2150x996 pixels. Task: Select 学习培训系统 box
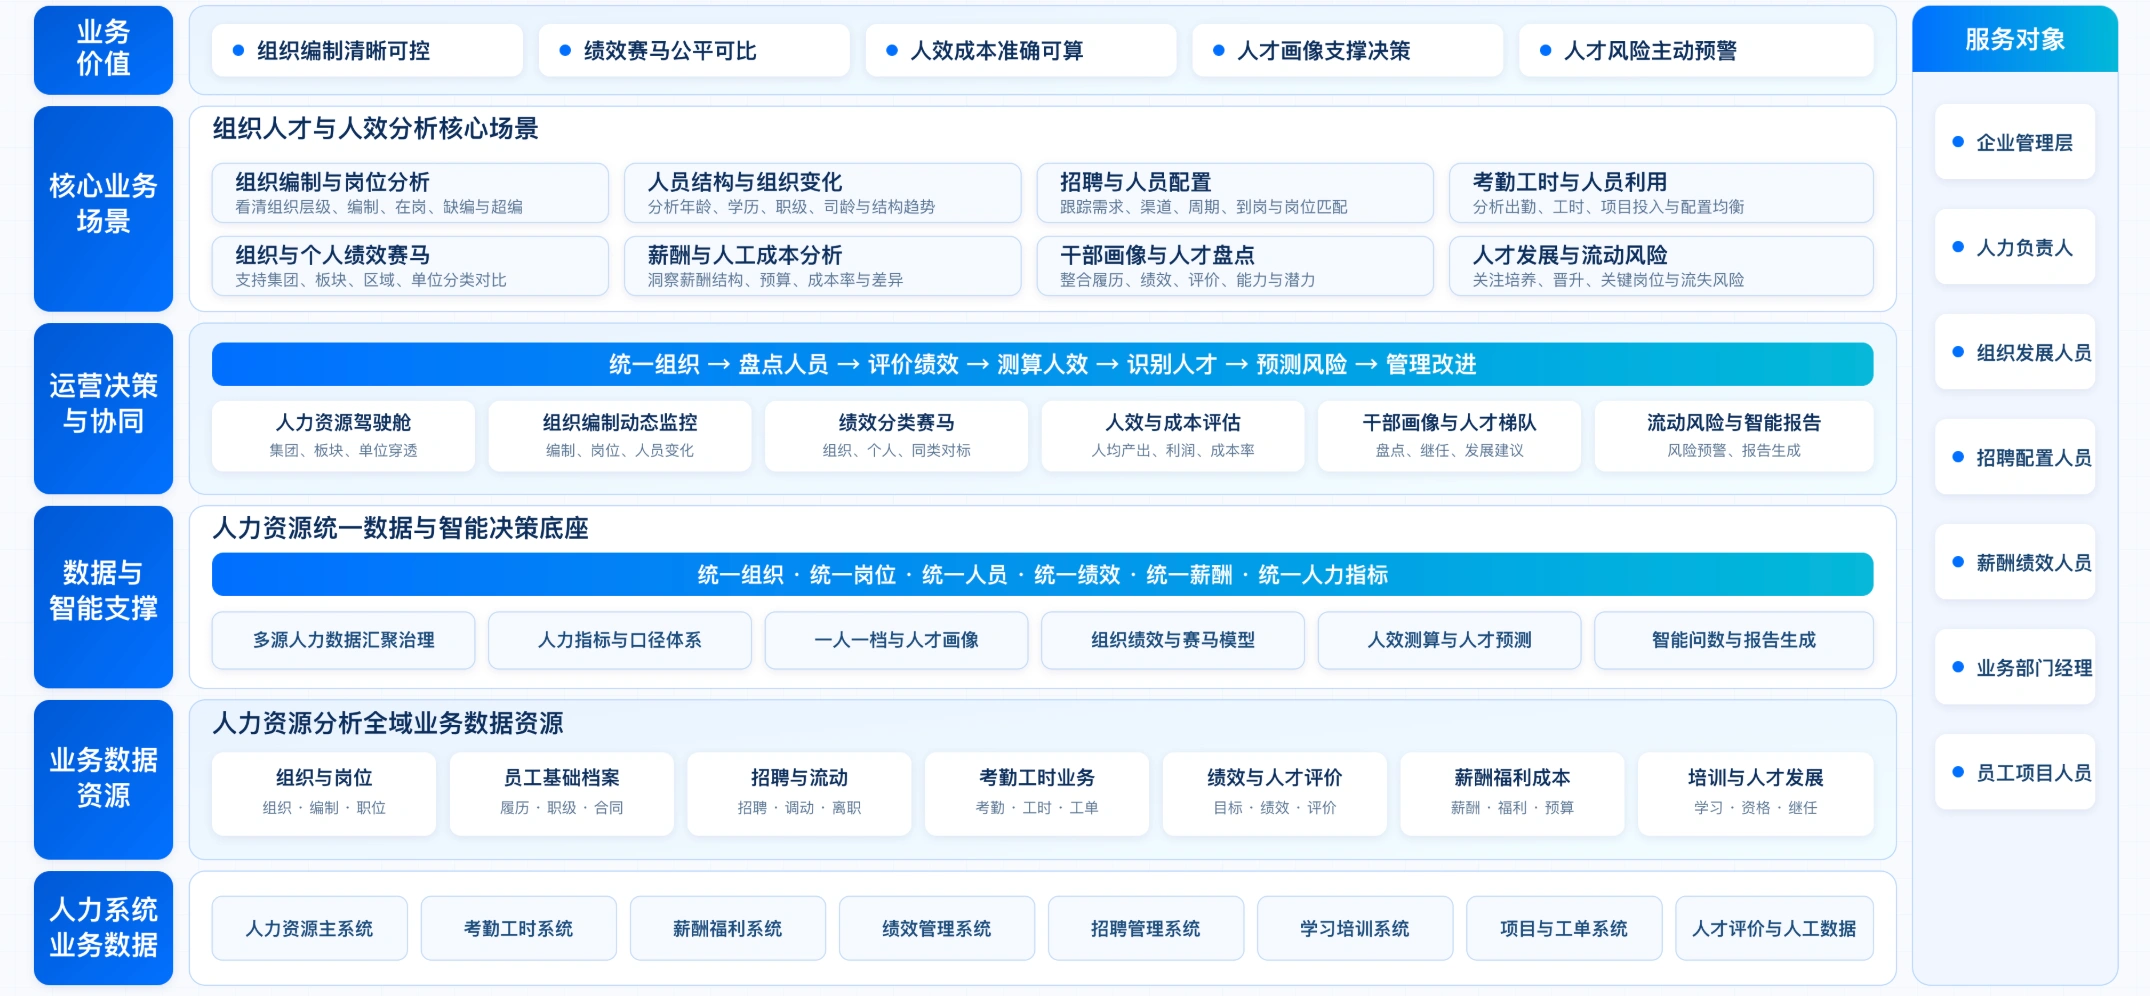1355,928
